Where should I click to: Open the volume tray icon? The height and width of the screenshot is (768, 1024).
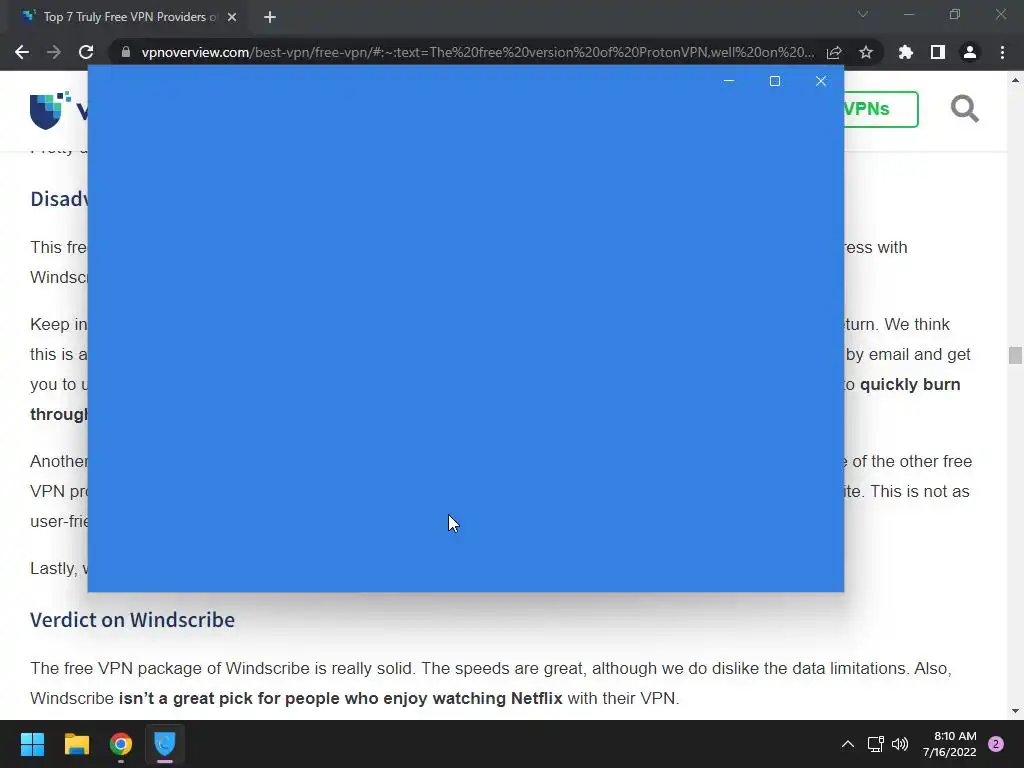[x=900, y=744]
